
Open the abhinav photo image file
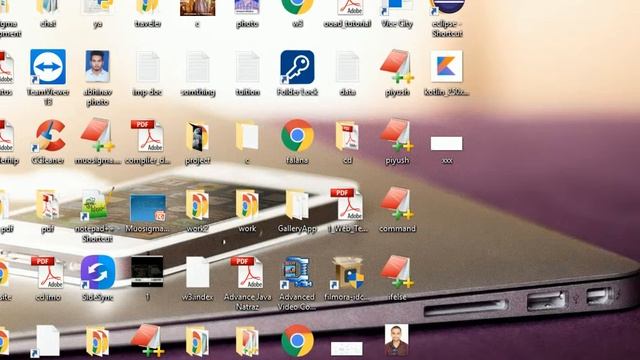[x=97, y=67]
